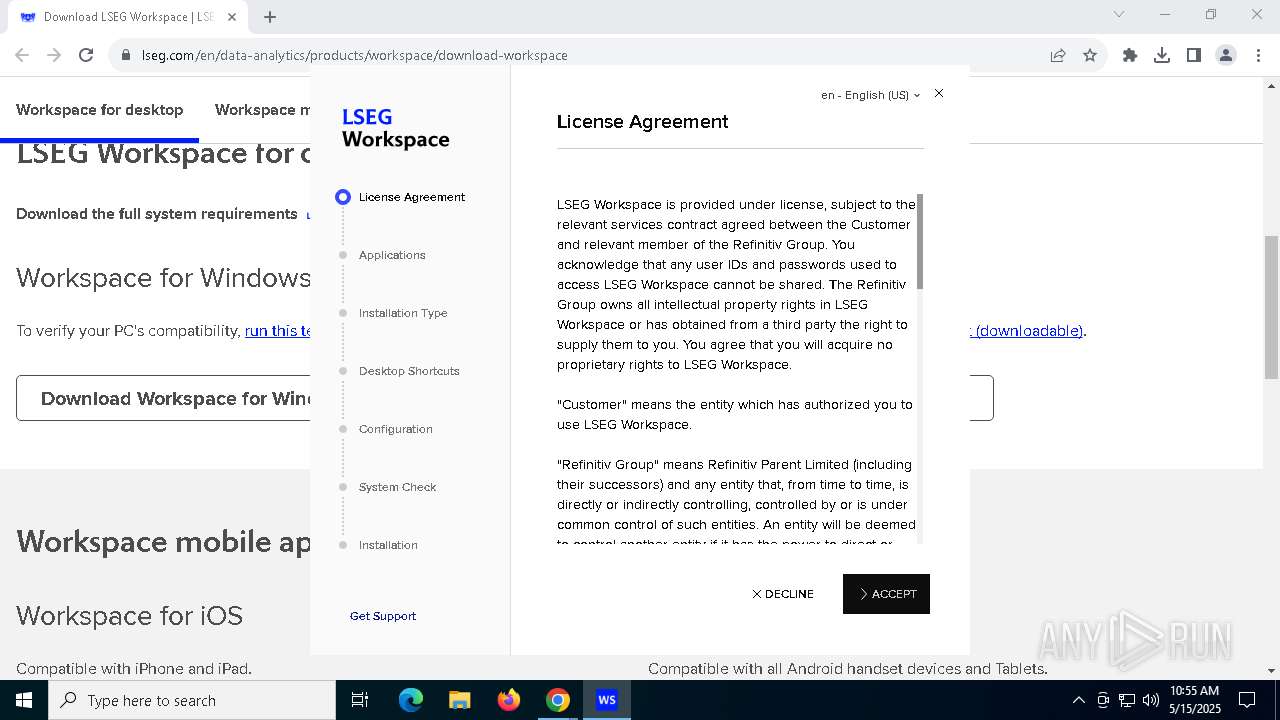Bookmark this page with star icon

tap(1090, 55)
